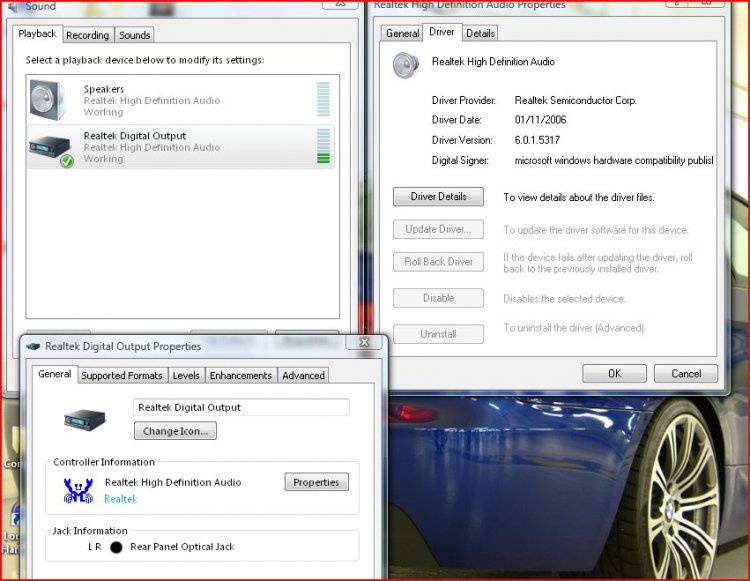Open the Supported Formats tab

(122, 375)
